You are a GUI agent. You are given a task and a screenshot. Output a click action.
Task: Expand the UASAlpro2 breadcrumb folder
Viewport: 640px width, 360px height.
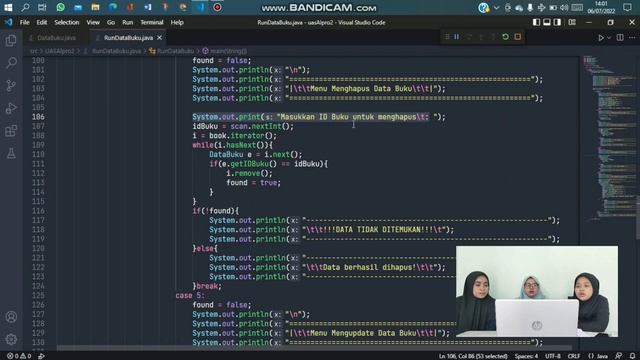click(60, 51)
